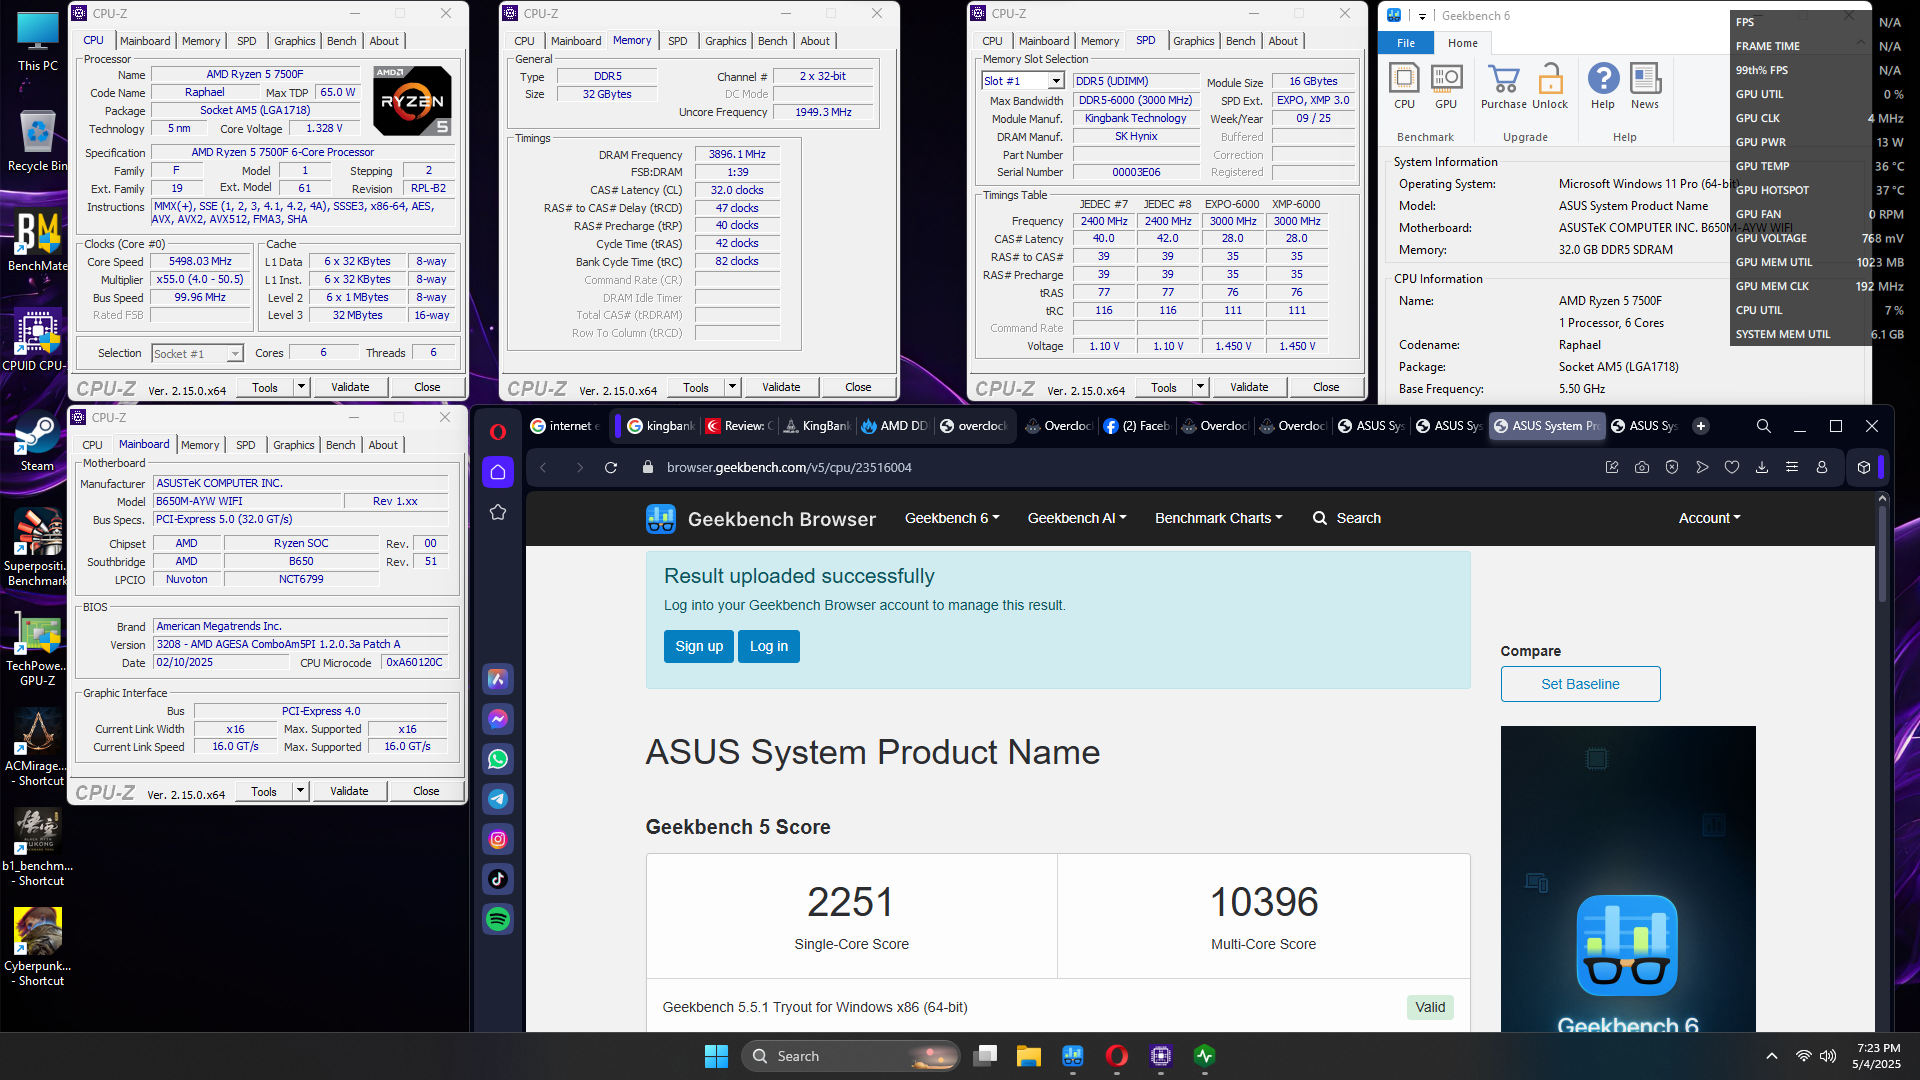Image resolution: width=1920 pixels, height=1080 pixels.
Task: Open new tab with plus button
Action: point(1701,426)
